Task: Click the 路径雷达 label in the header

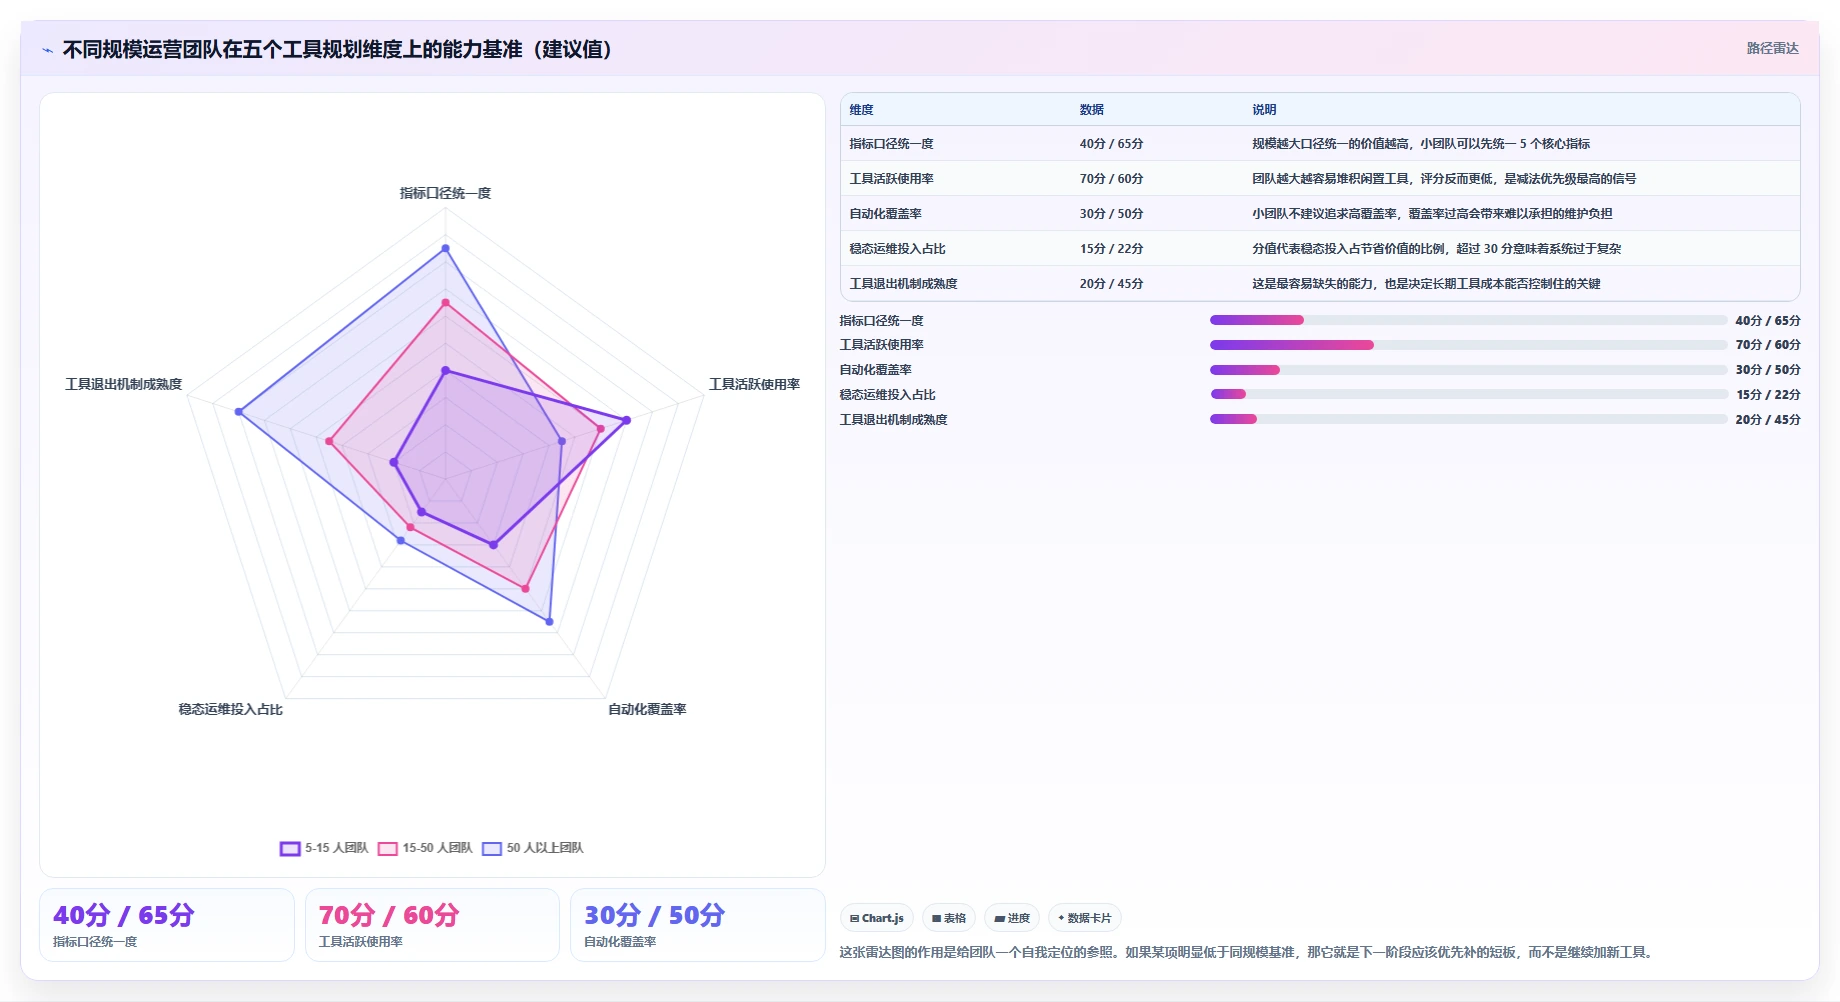Action: point(1772,48)
